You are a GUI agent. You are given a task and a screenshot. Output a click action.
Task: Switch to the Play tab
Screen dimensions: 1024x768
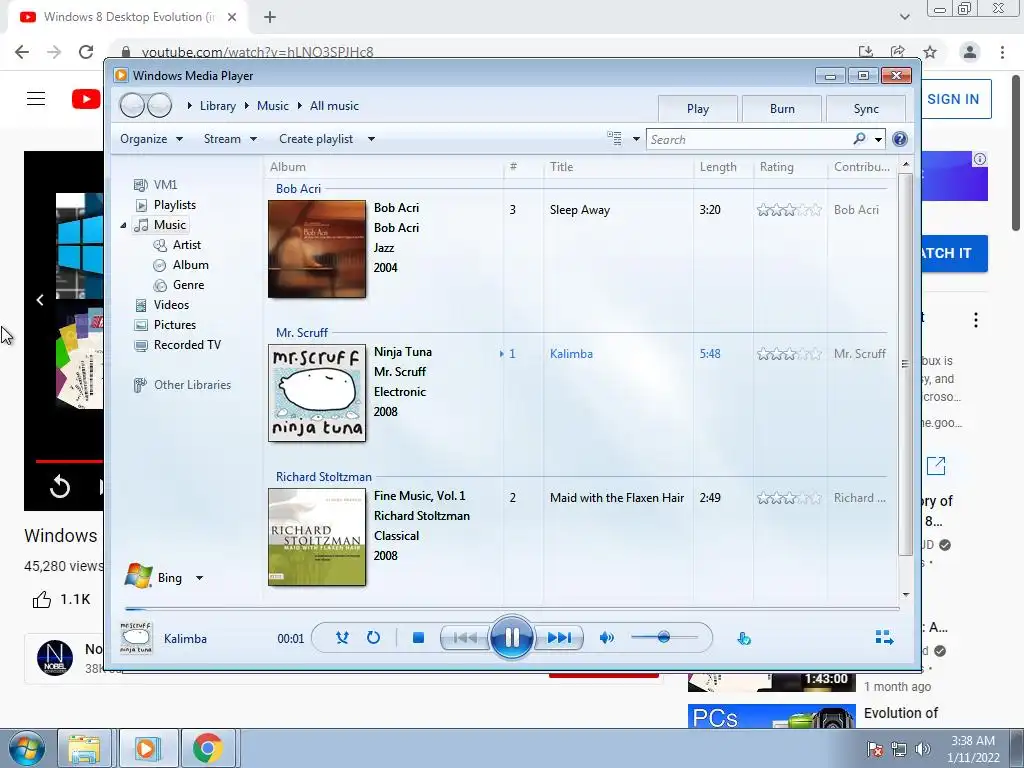pyautogui.click(x=697, y=109)
